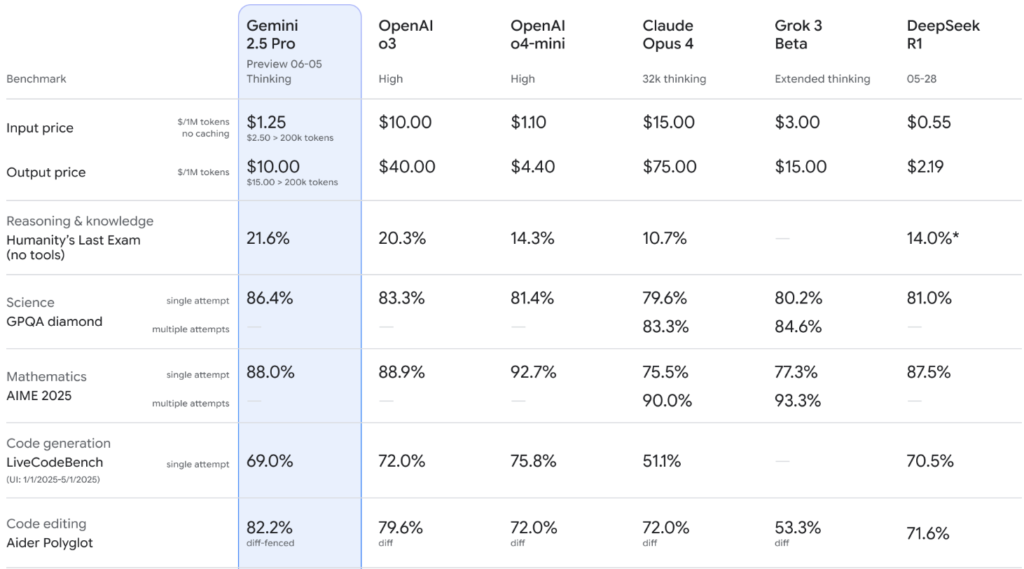Select the Claude Opus 4 column header
This screenshot has height=569, width=1024.
pyautogui.click(x=668, y=35)
